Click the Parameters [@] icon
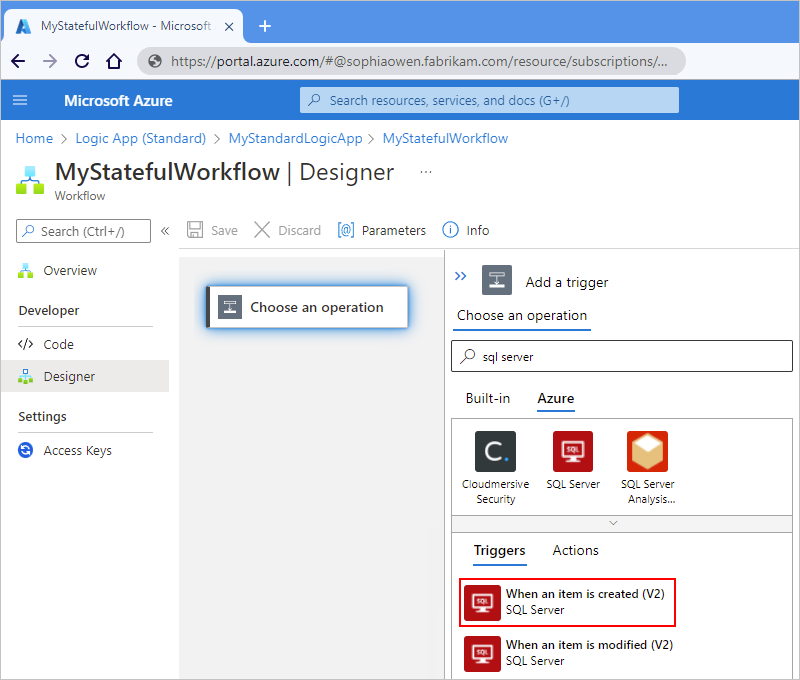 click(x=345, y=230)
